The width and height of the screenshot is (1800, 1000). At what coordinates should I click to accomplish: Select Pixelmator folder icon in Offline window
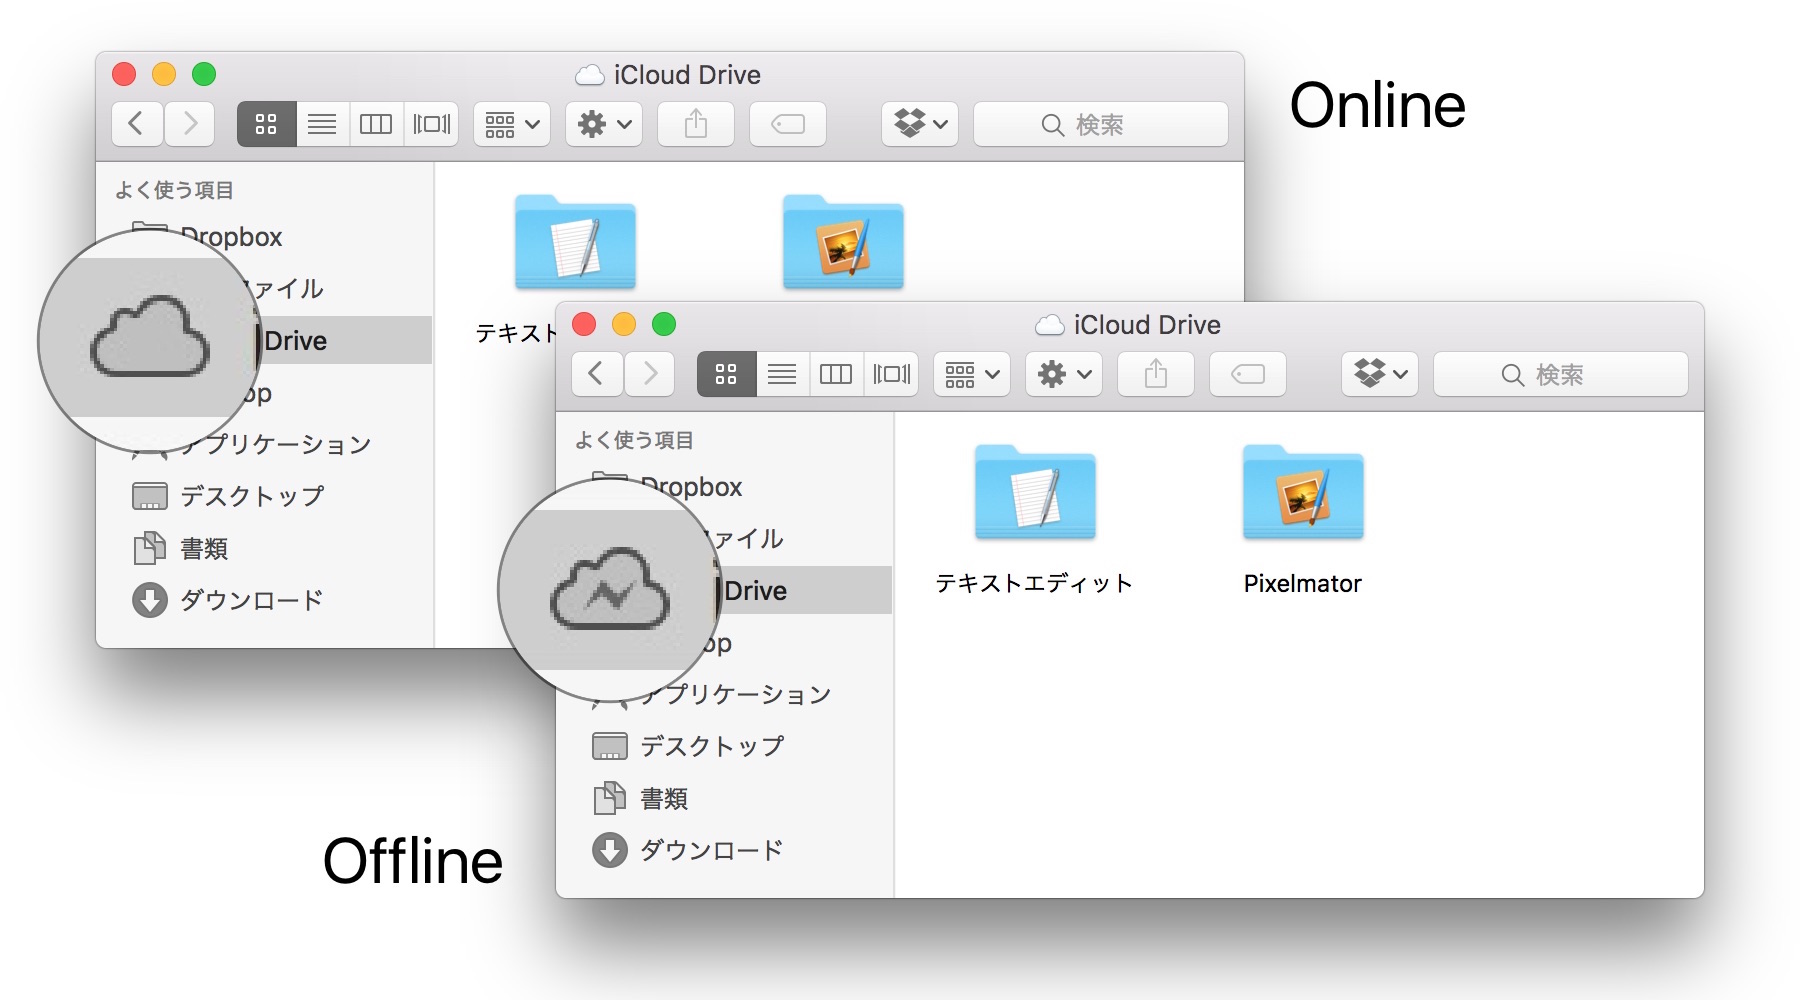[1303, 492]
